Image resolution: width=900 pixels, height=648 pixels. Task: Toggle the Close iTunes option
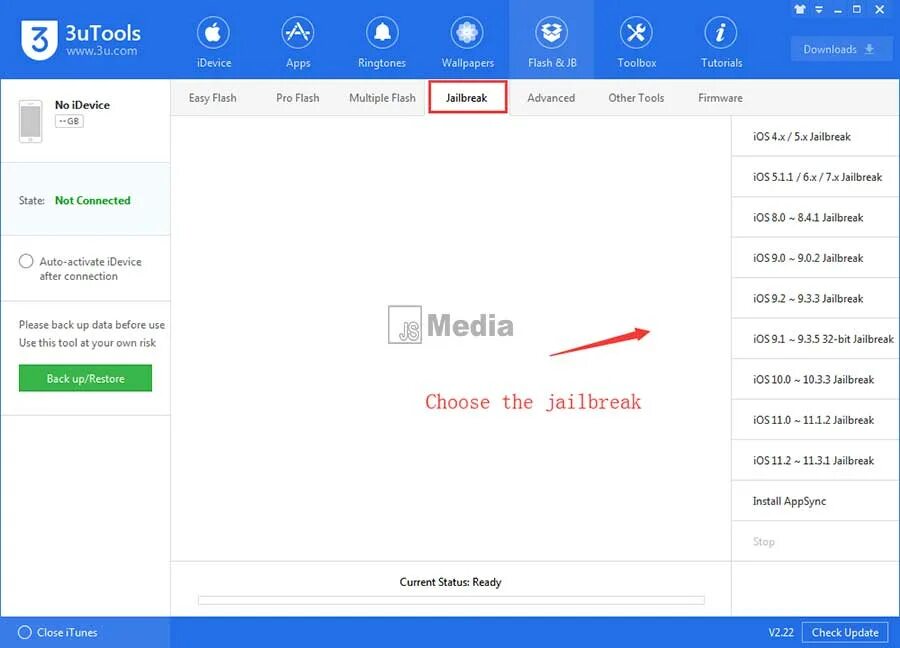tap(25, 633)
